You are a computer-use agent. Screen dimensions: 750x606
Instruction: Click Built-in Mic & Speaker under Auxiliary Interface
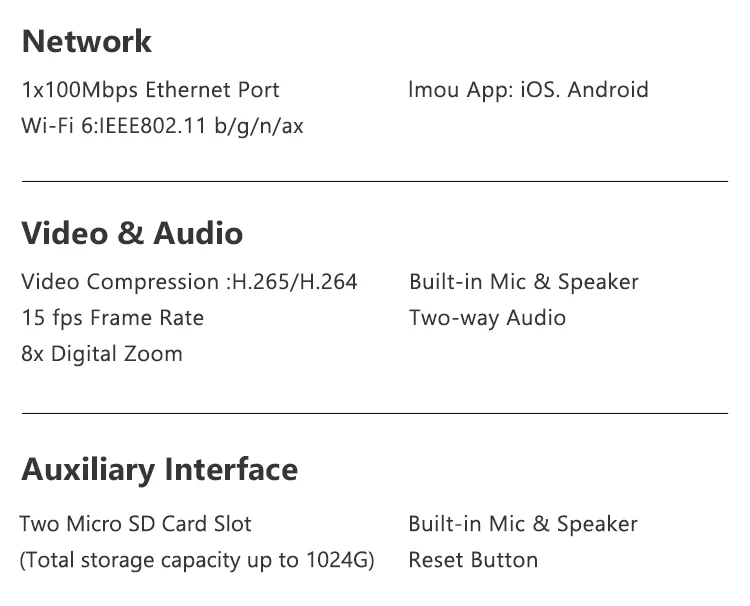pos(522,524)
